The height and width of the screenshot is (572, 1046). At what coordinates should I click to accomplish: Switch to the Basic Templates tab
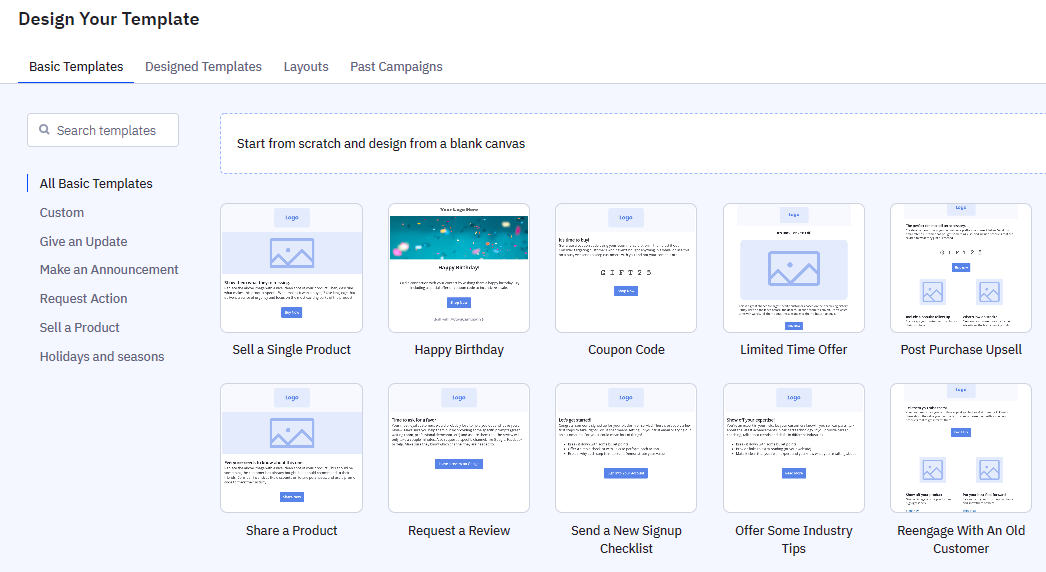(76, 67)
